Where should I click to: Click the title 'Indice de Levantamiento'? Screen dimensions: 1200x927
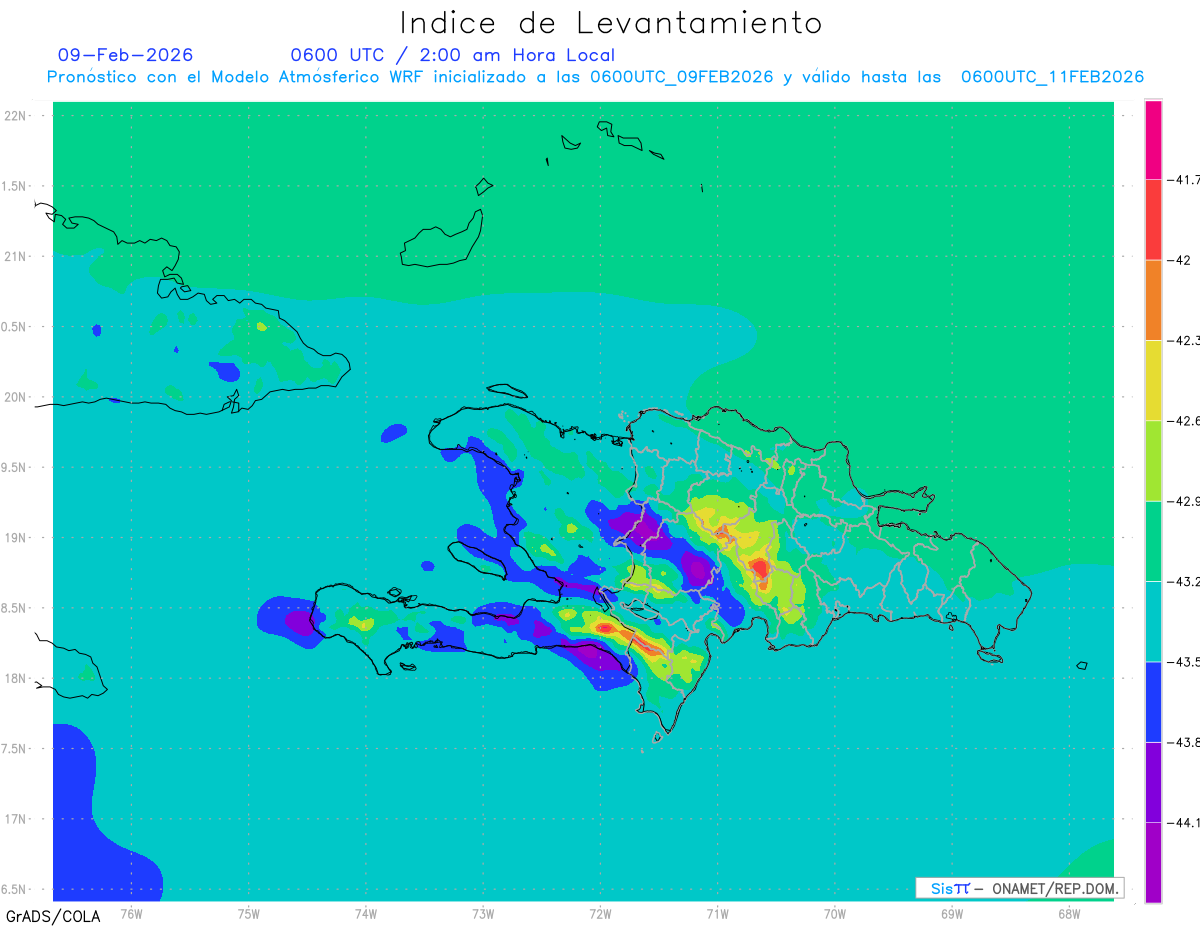[x=611, y=22]
